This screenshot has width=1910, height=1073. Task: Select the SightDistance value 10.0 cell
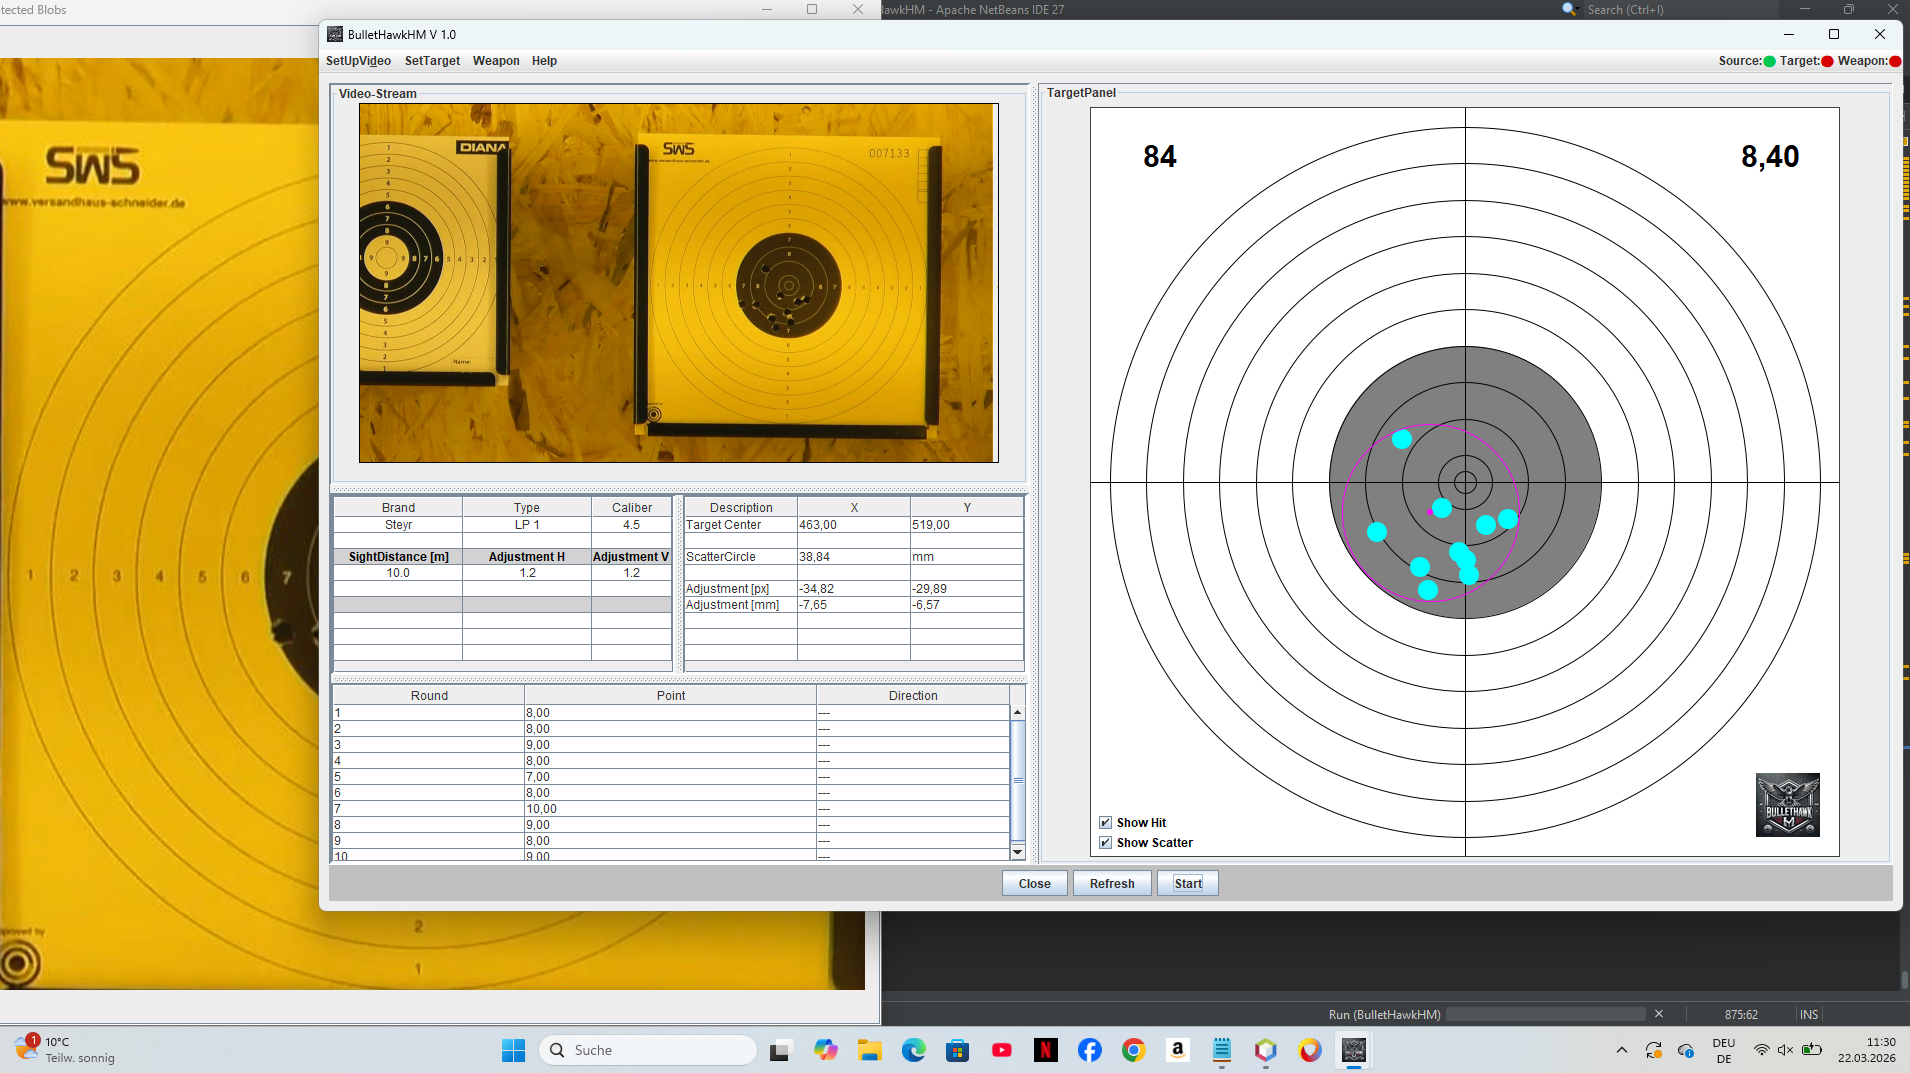point(398,573)
